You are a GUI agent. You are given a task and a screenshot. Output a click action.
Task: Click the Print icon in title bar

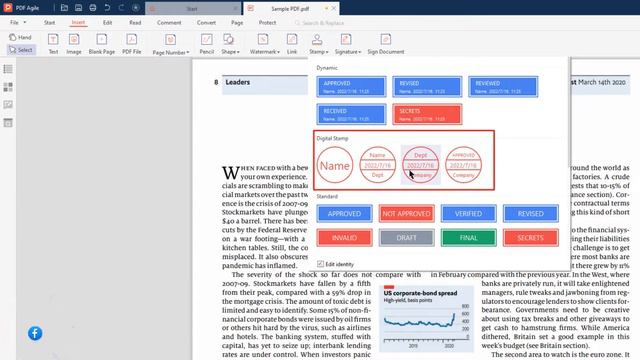93,8
